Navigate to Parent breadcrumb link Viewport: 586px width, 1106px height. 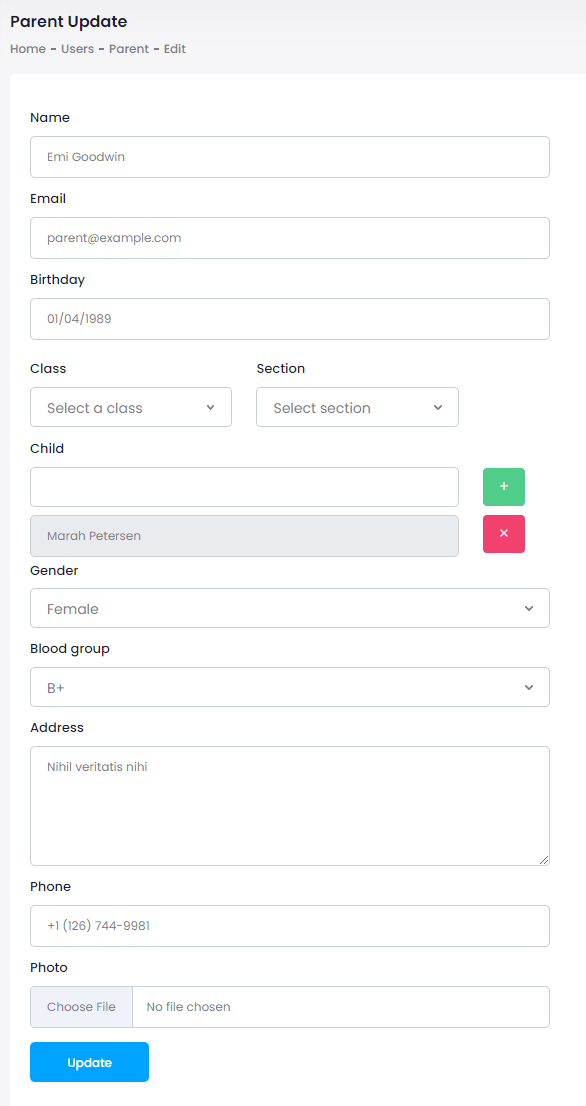click(x=129, y=49)
